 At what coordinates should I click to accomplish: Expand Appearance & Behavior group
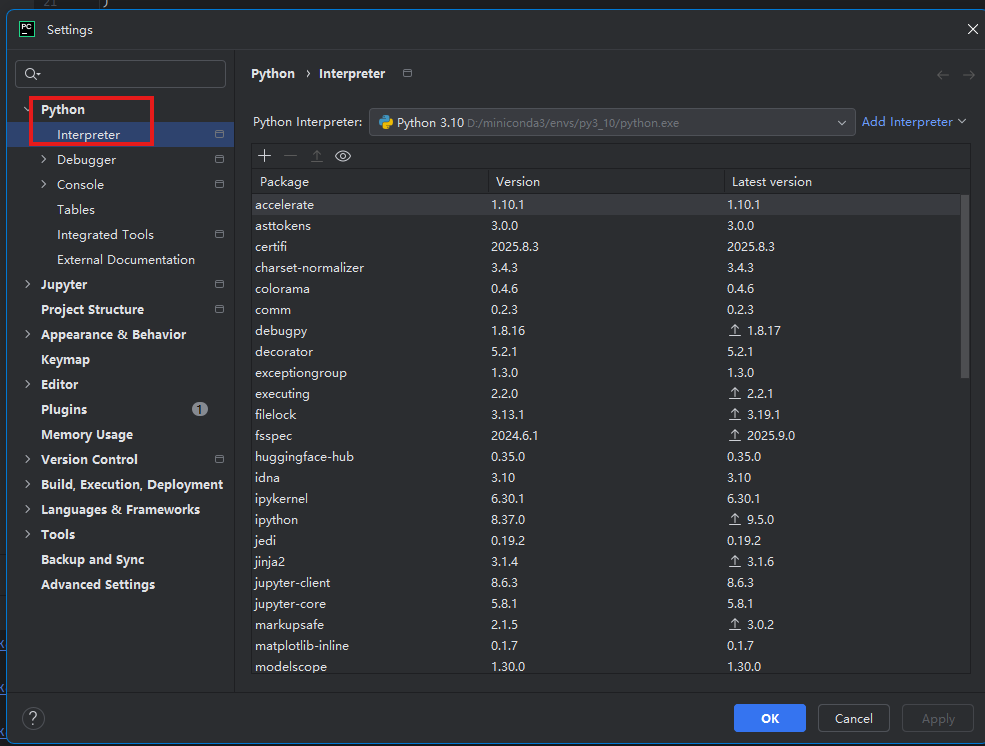tap(27, 335)
